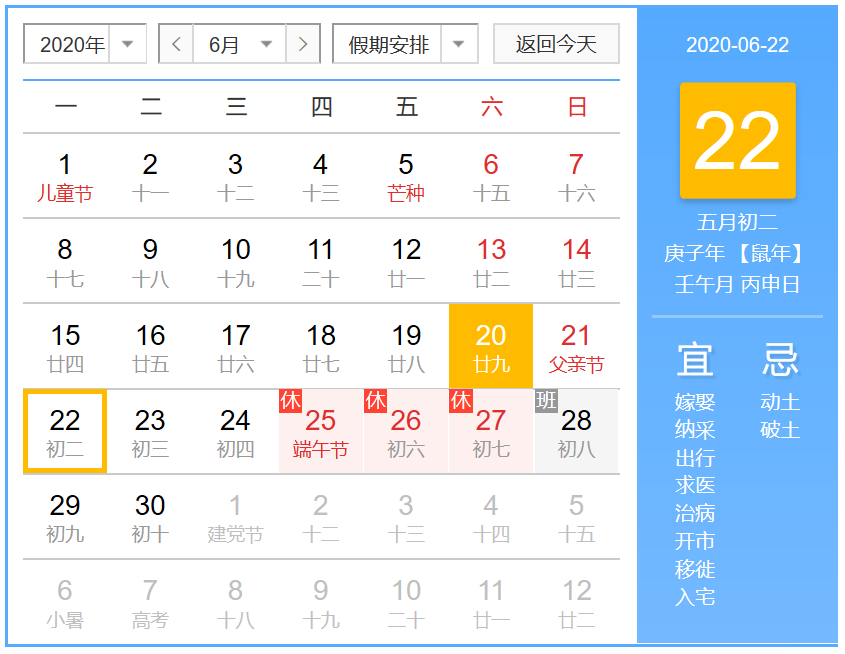The width and height of the screenshot is (845, 654).
Task: Select June 2 十一
Action: 150,177
